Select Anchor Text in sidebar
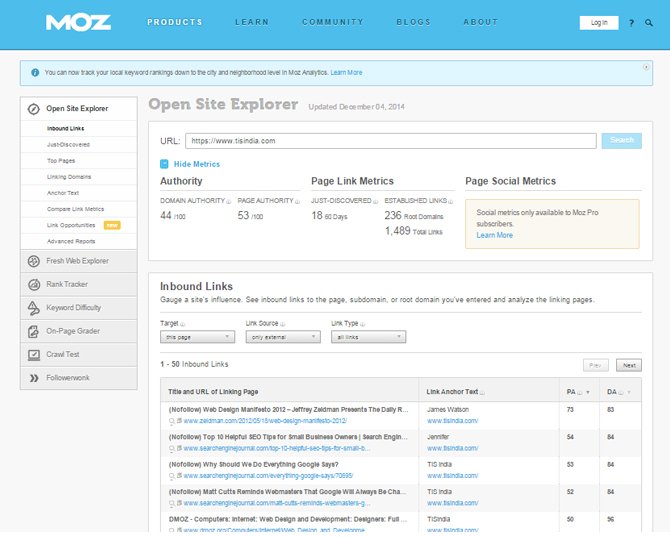Image resolution: width=670 pixels, height=537 pixels. (x=63, y=193)
